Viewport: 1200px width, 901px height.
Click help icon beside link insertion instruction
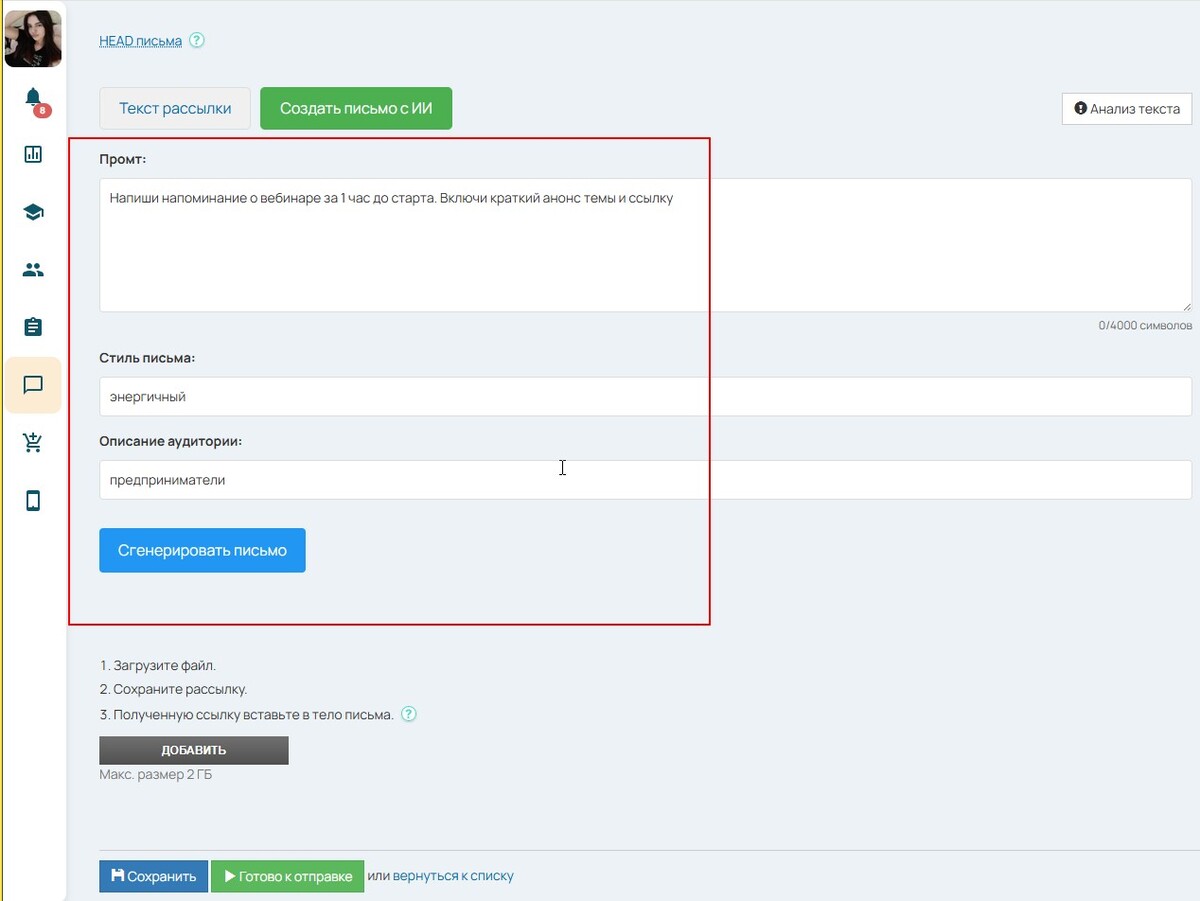tap(408, 714)
